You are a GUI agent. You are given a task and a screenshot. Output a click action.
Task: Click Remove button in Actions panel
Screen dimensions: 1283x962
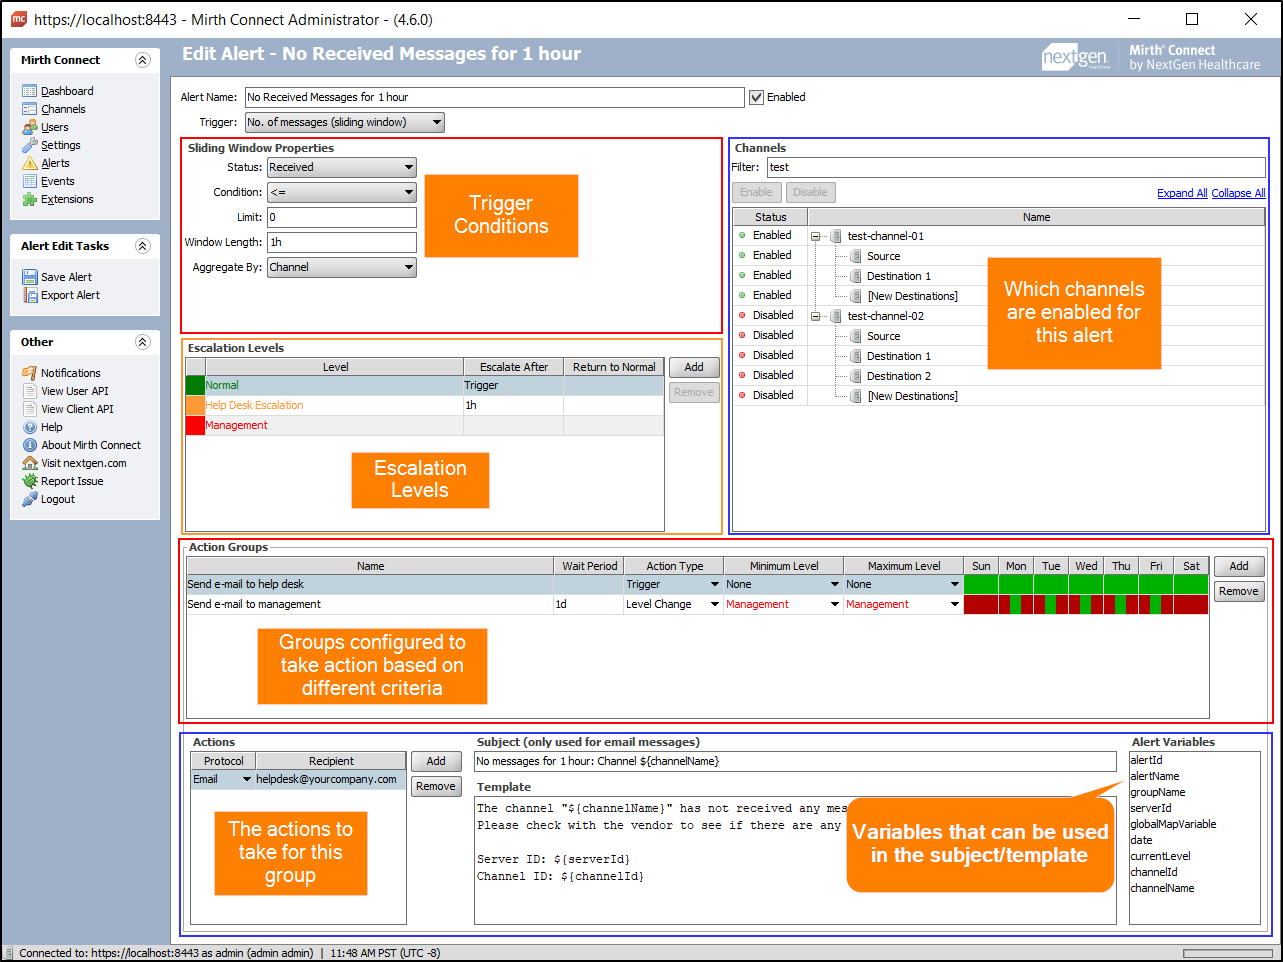click(x=436, y=786)
